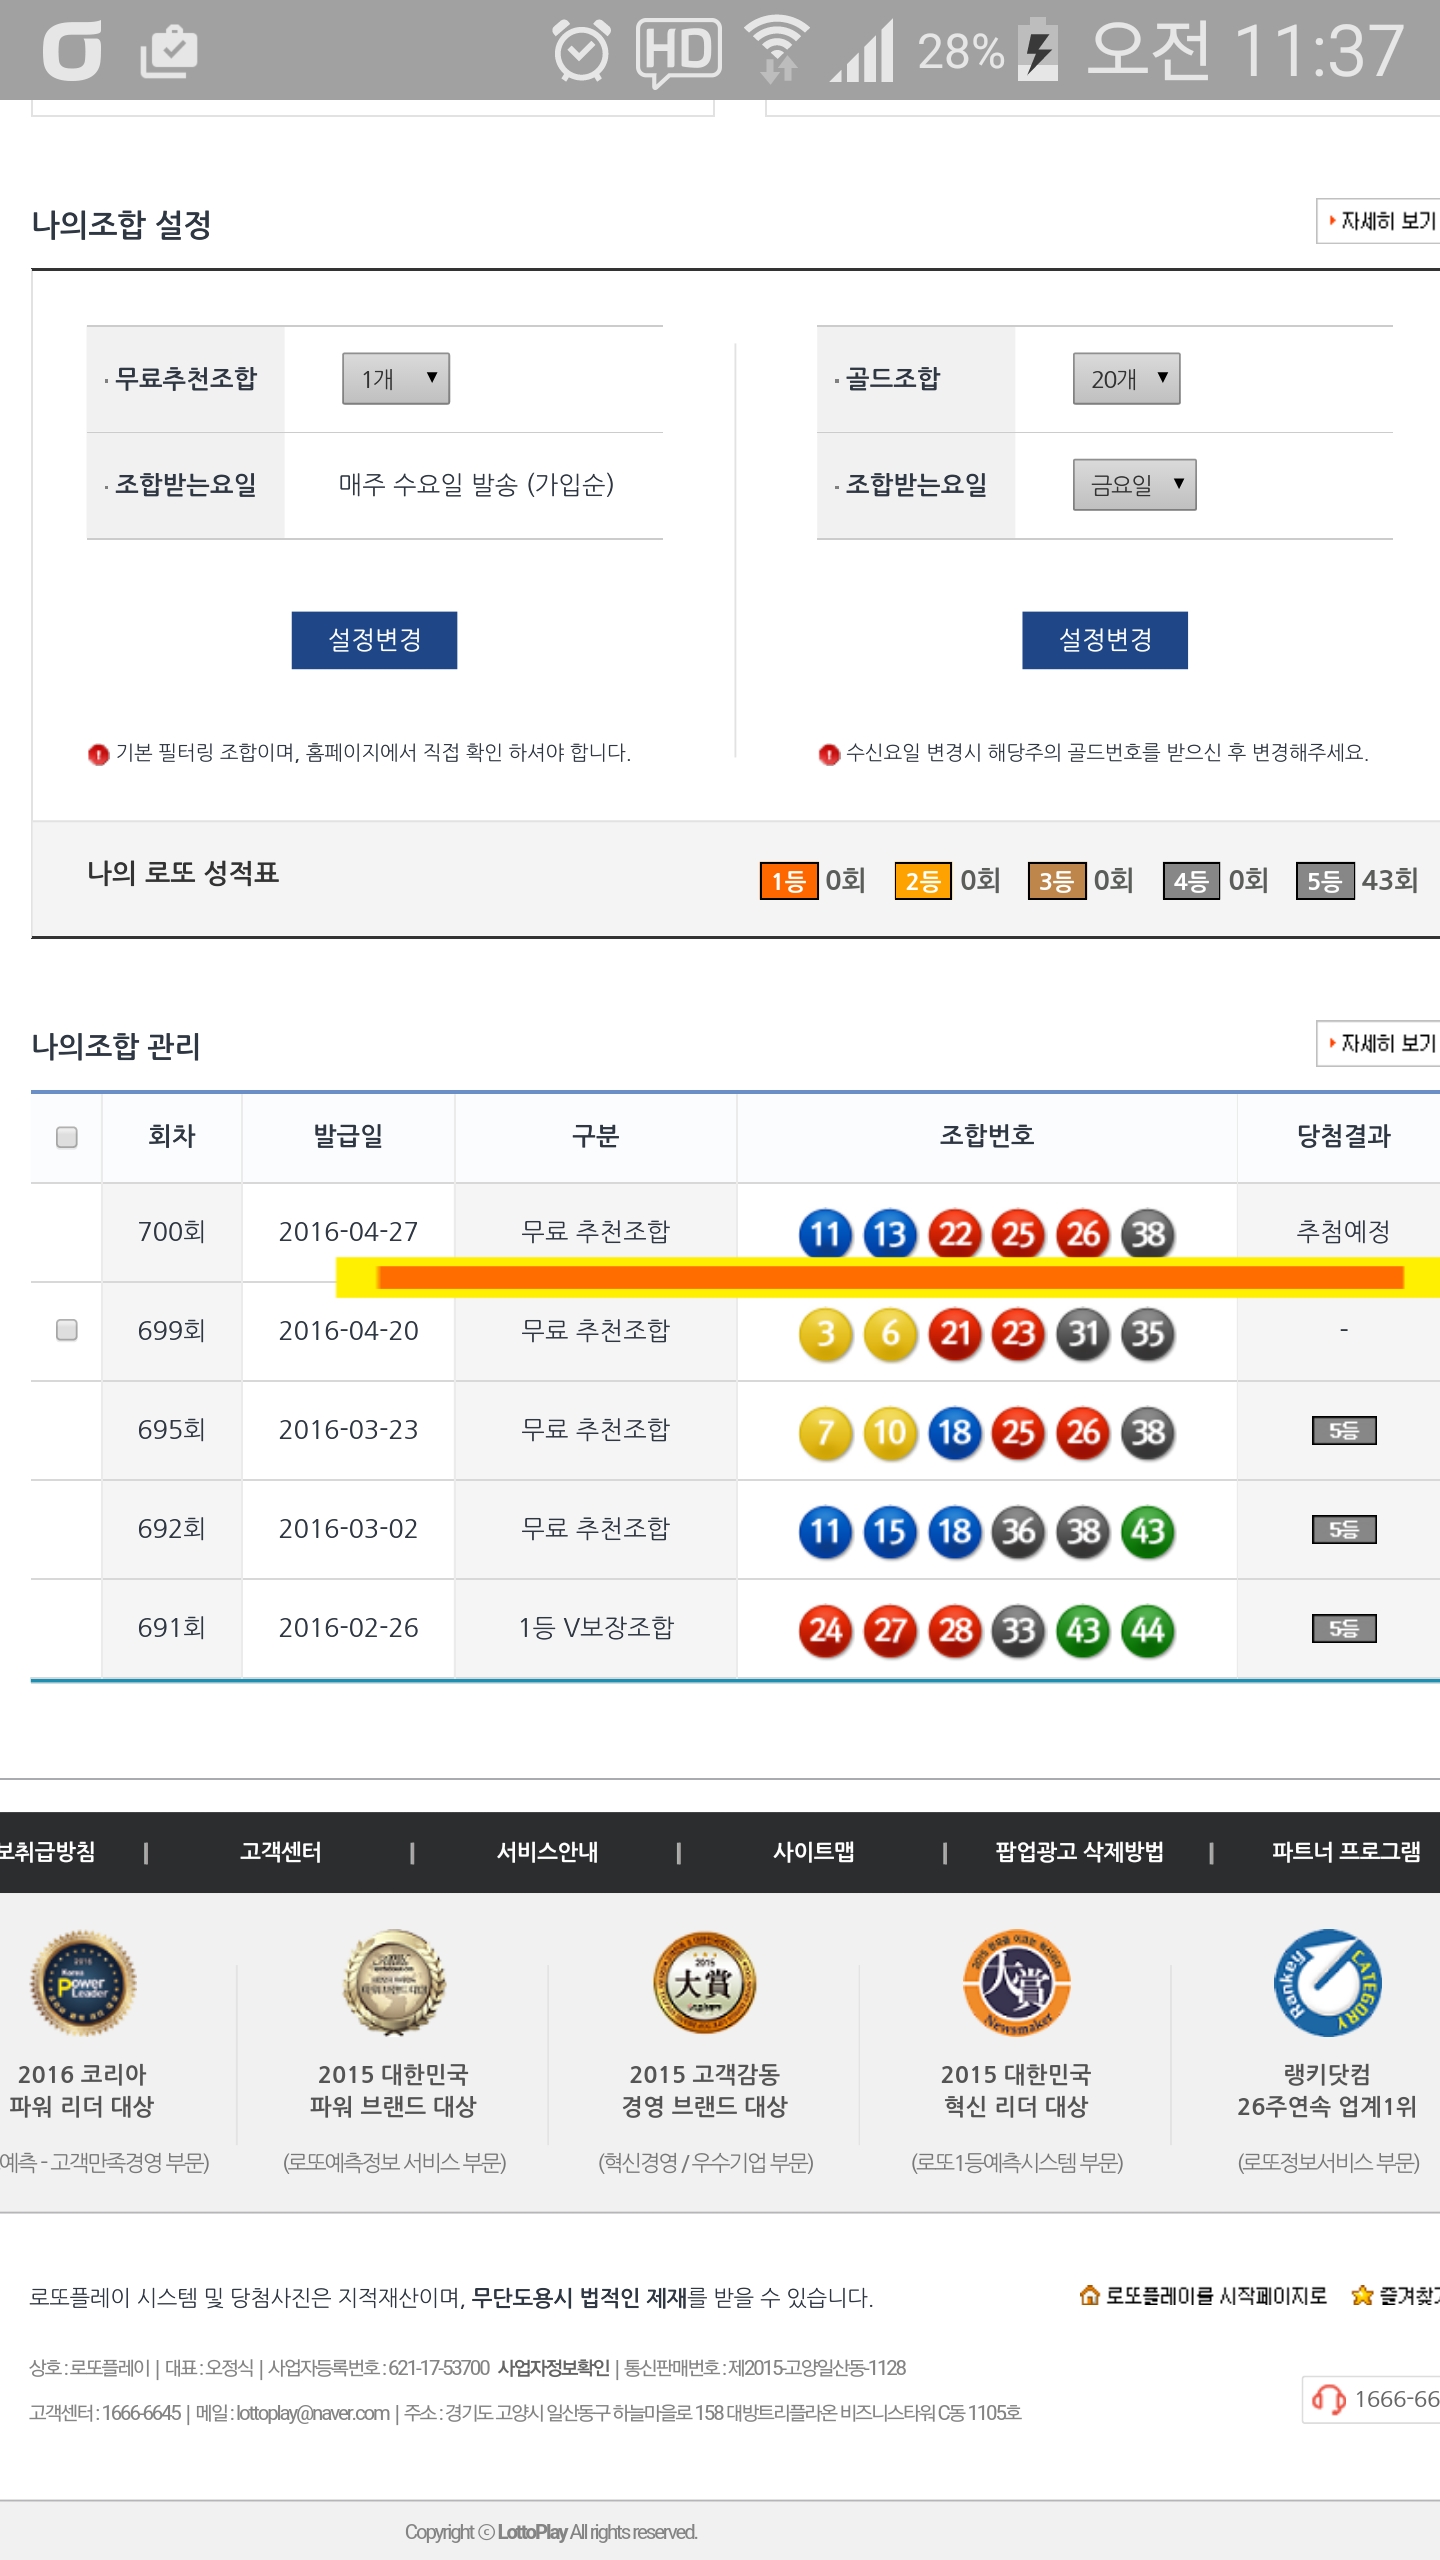Toggle the select-all checkbox in table header
The height and width of the screenshot is (2560, 1440).
point(67,1137)
